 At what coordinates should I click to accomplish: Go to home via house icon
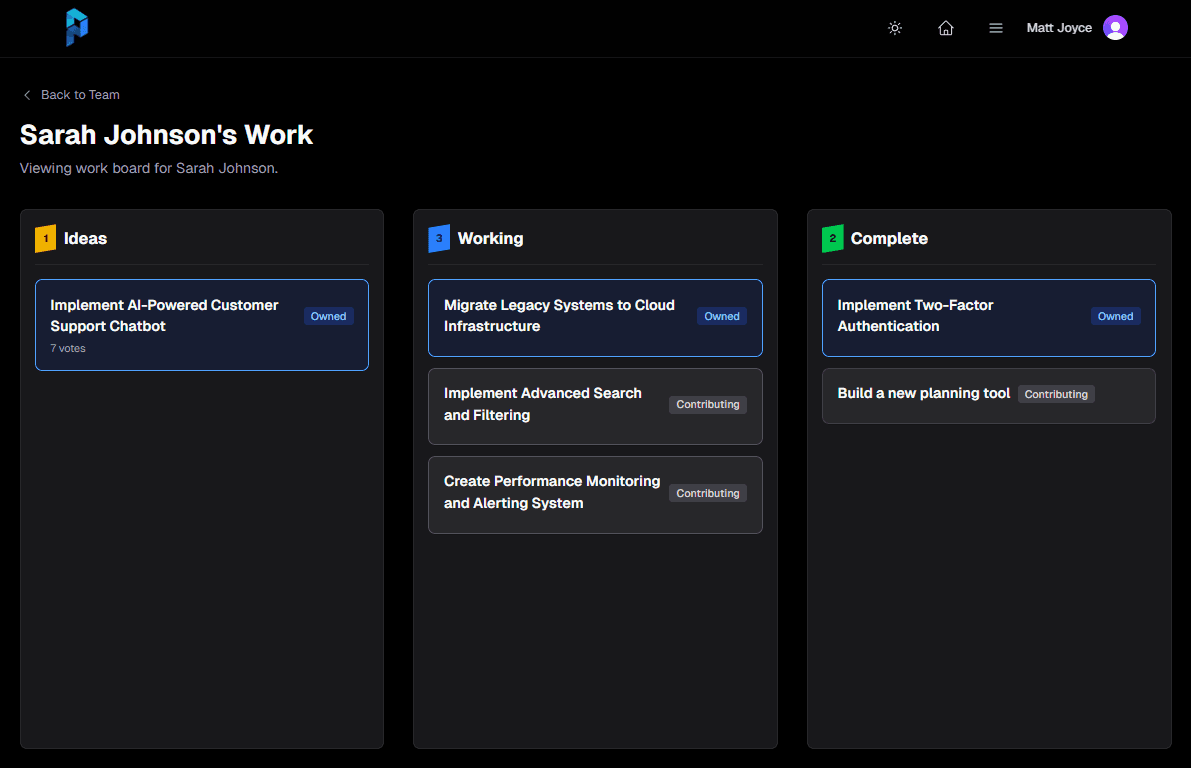click(945, 28)
